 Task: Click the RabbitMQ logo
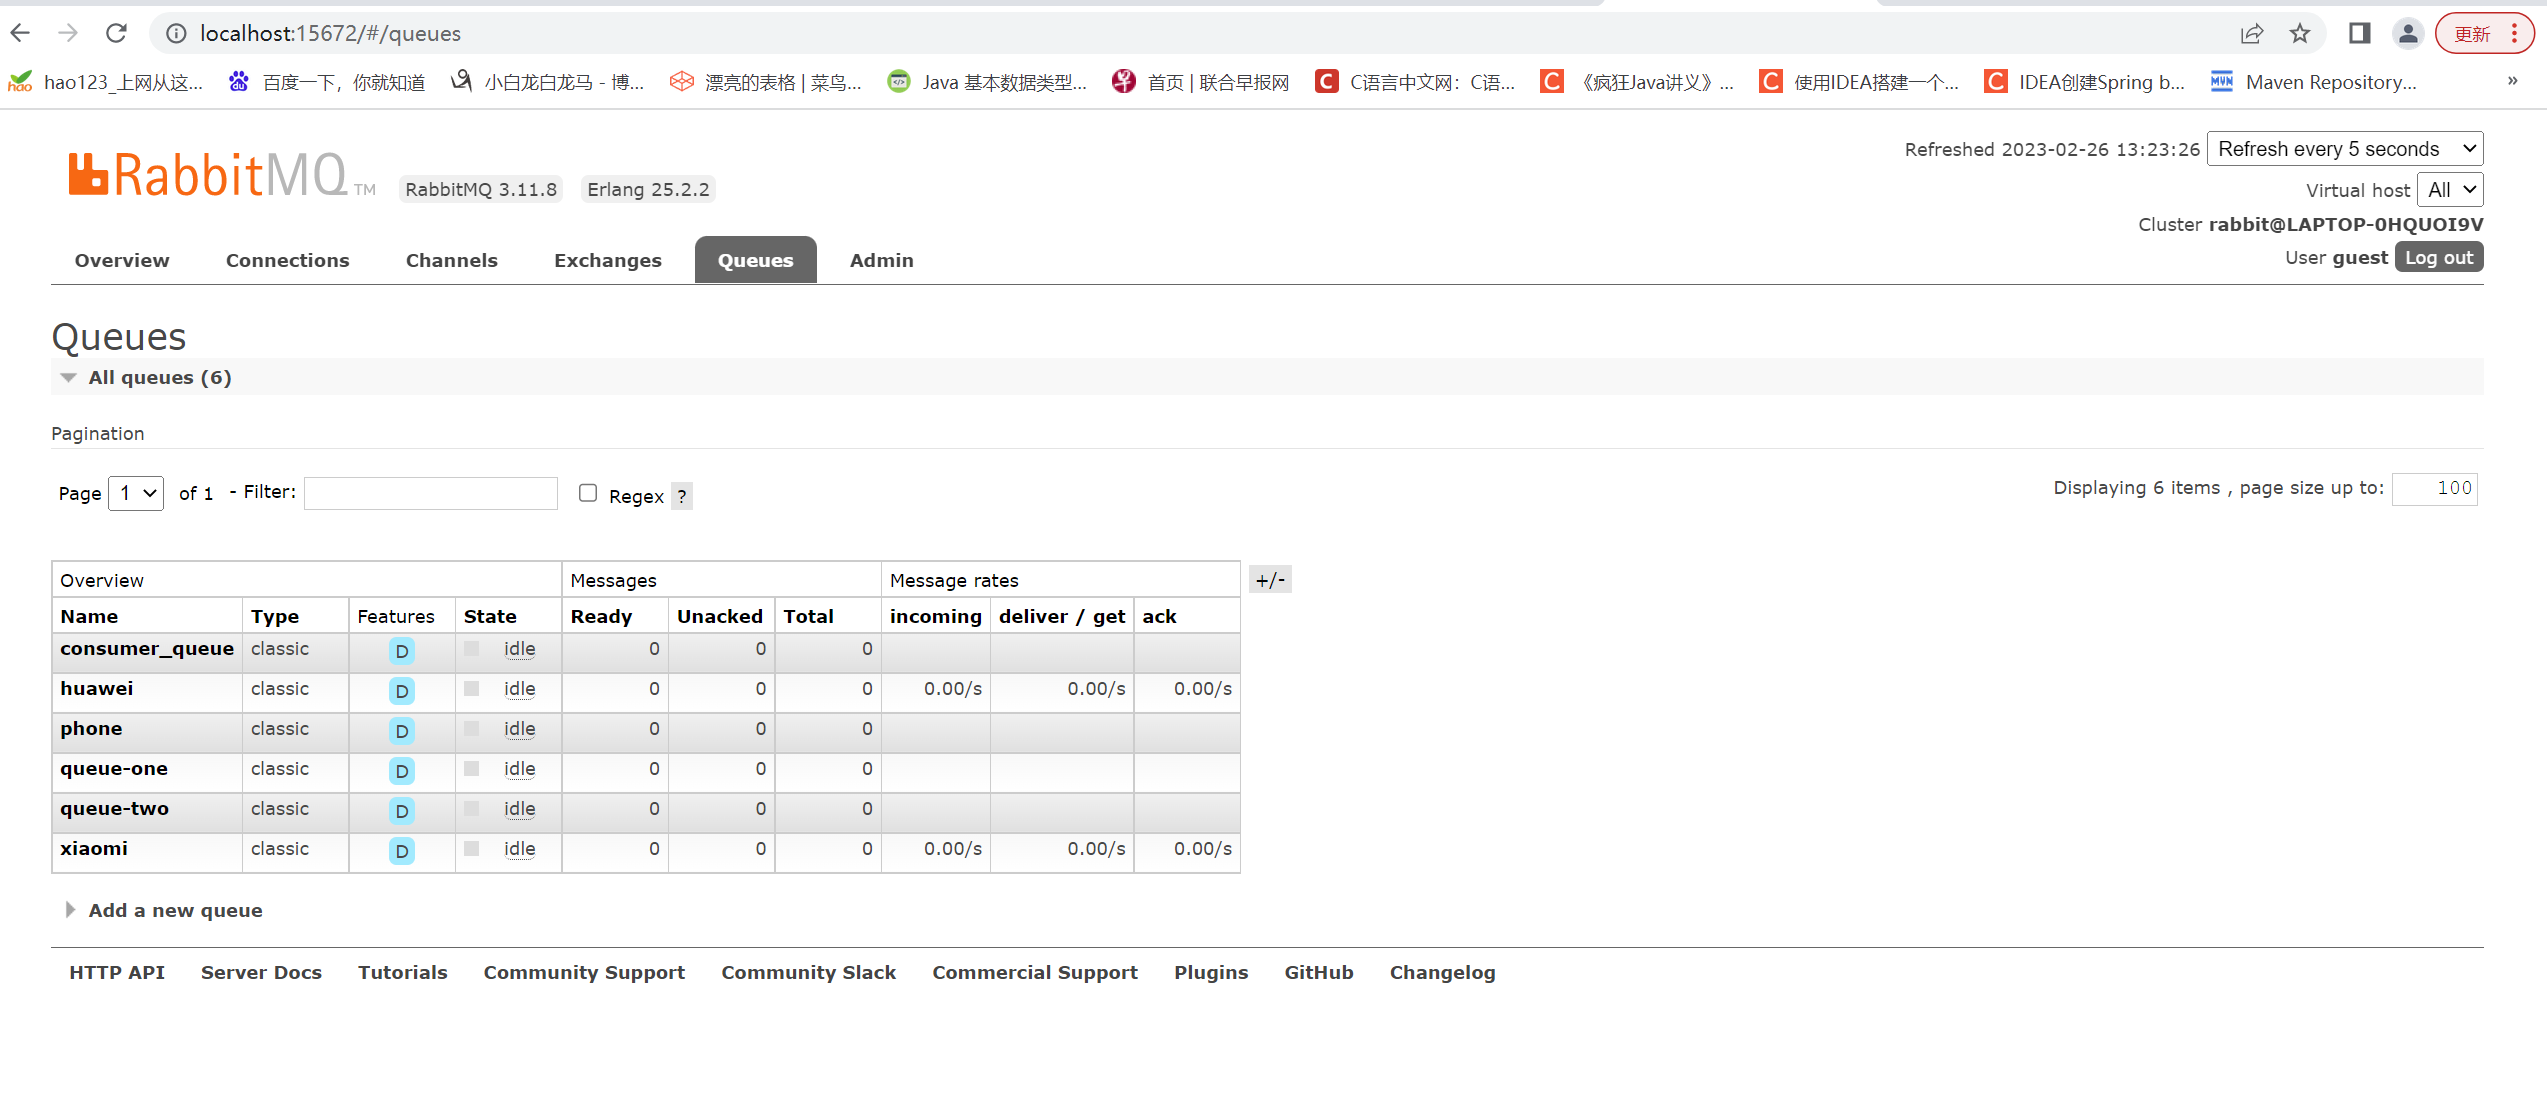[x=208, y=176]
